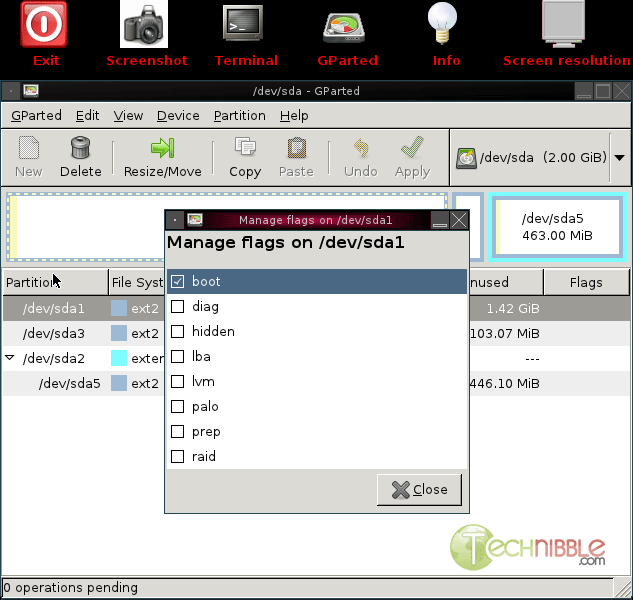Open the Help menu
The image size is (633, 600).
click(294, 116)
